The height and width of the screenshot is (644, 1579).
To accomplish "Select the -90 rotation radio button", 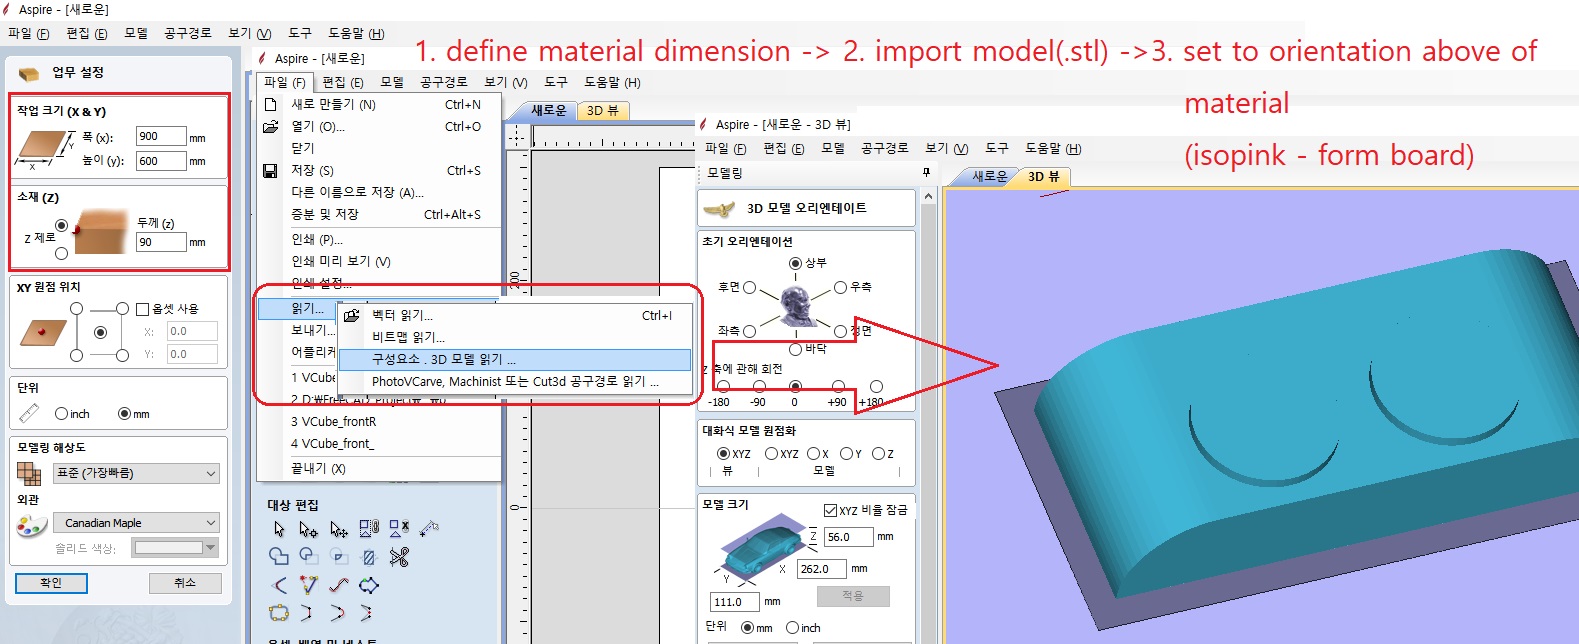I will (759, 386).
